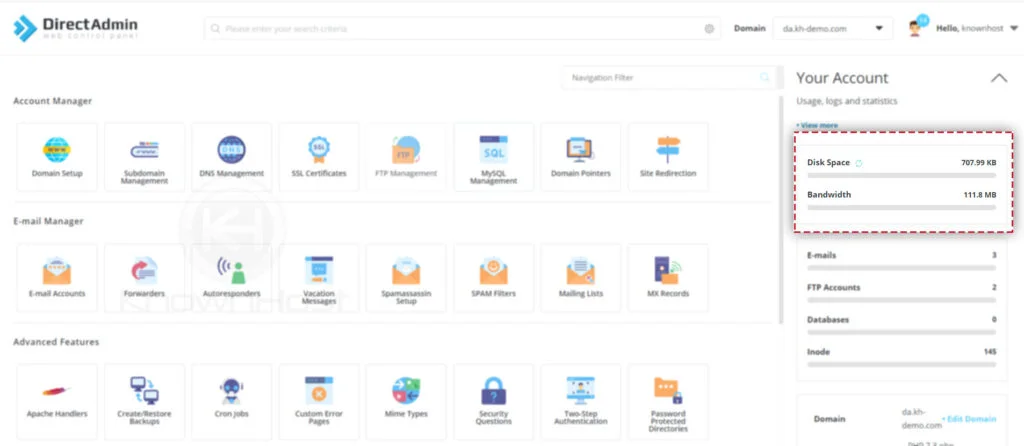
Task: Open MySQL Management
Action: click(493, 157)
